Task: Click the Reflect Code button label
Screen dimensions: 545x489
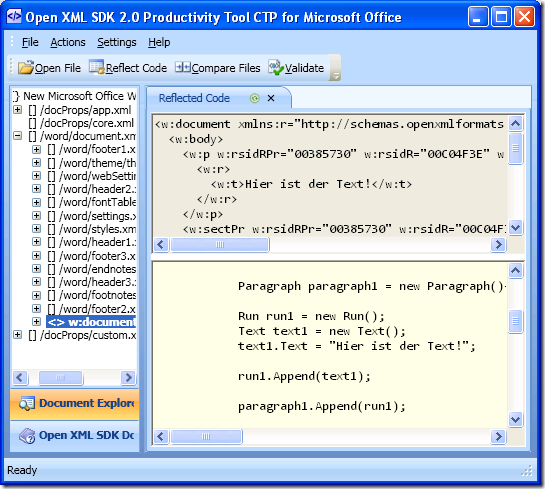Action: [x=136, y=68]
